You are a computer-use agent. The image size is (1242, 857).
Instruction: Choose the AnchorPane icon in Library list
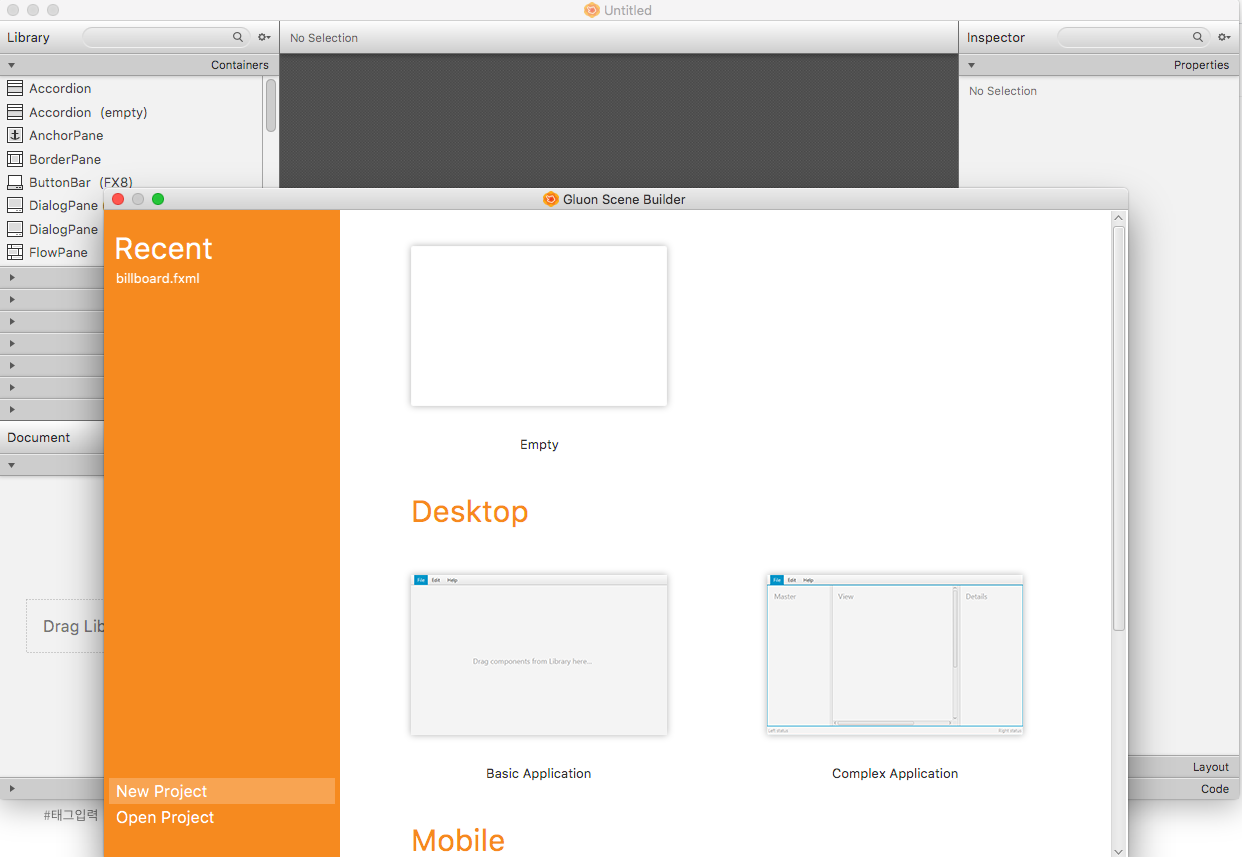click(x=15, y=135)
